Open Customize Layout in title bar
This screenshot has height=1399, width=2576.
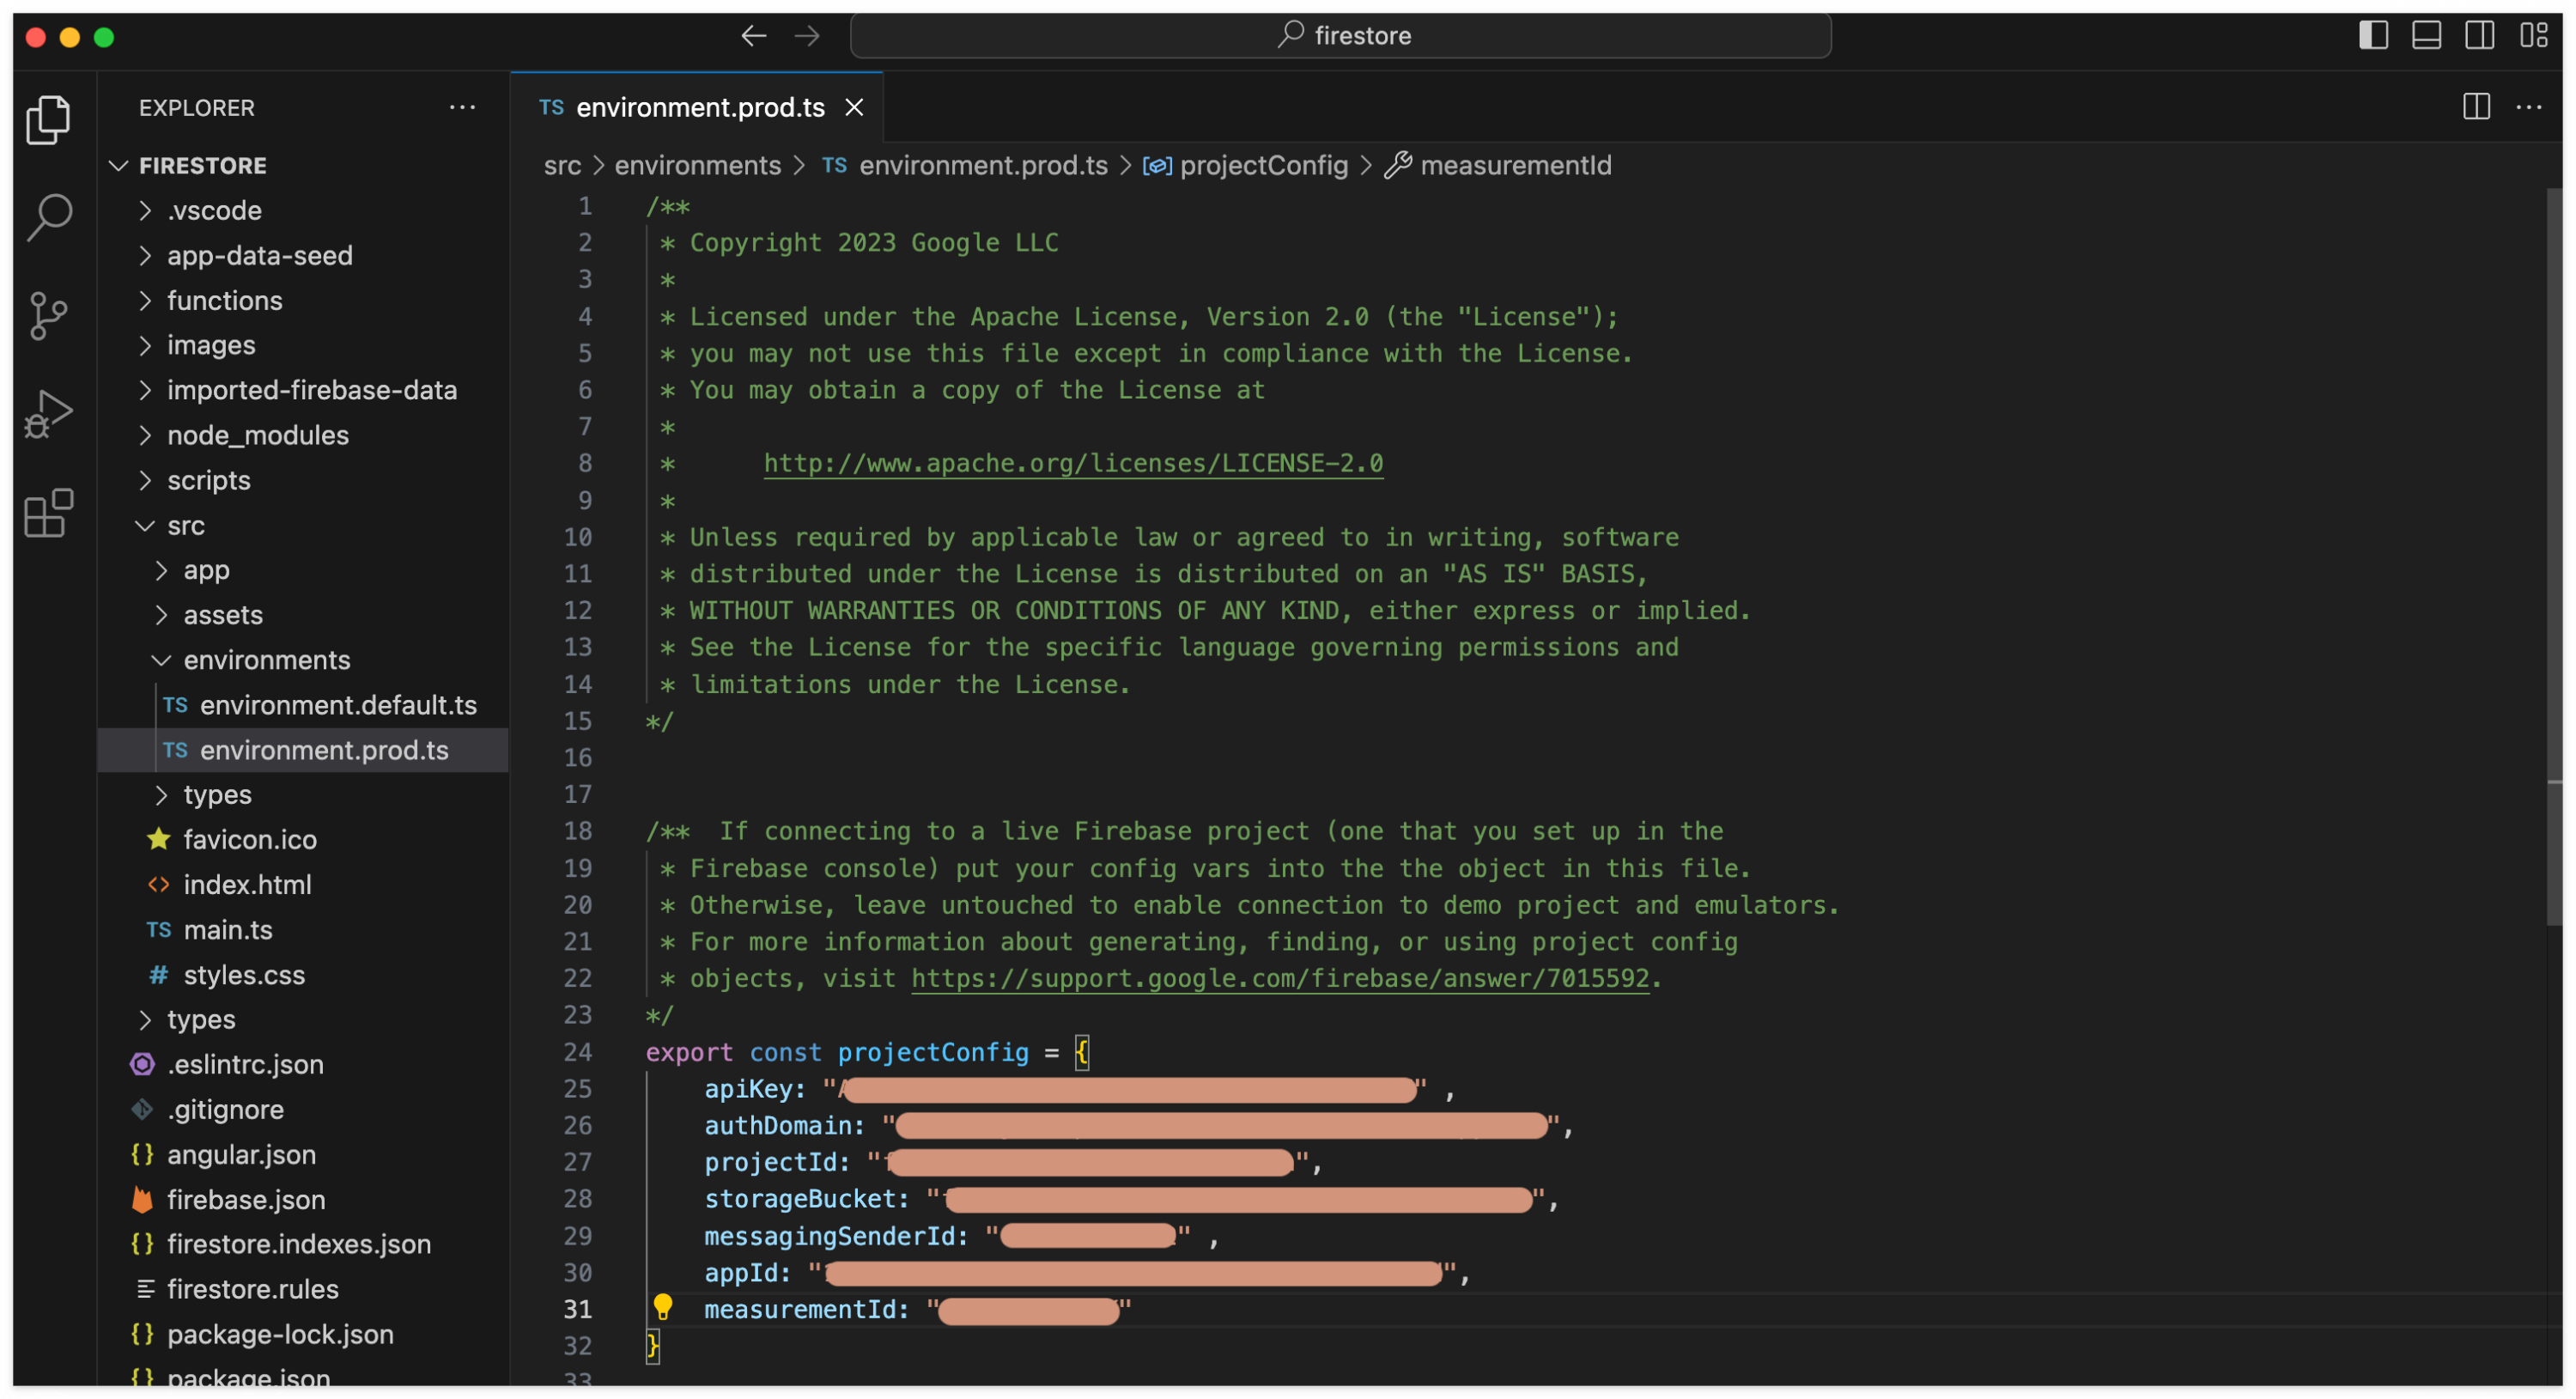pos(2533,36)
